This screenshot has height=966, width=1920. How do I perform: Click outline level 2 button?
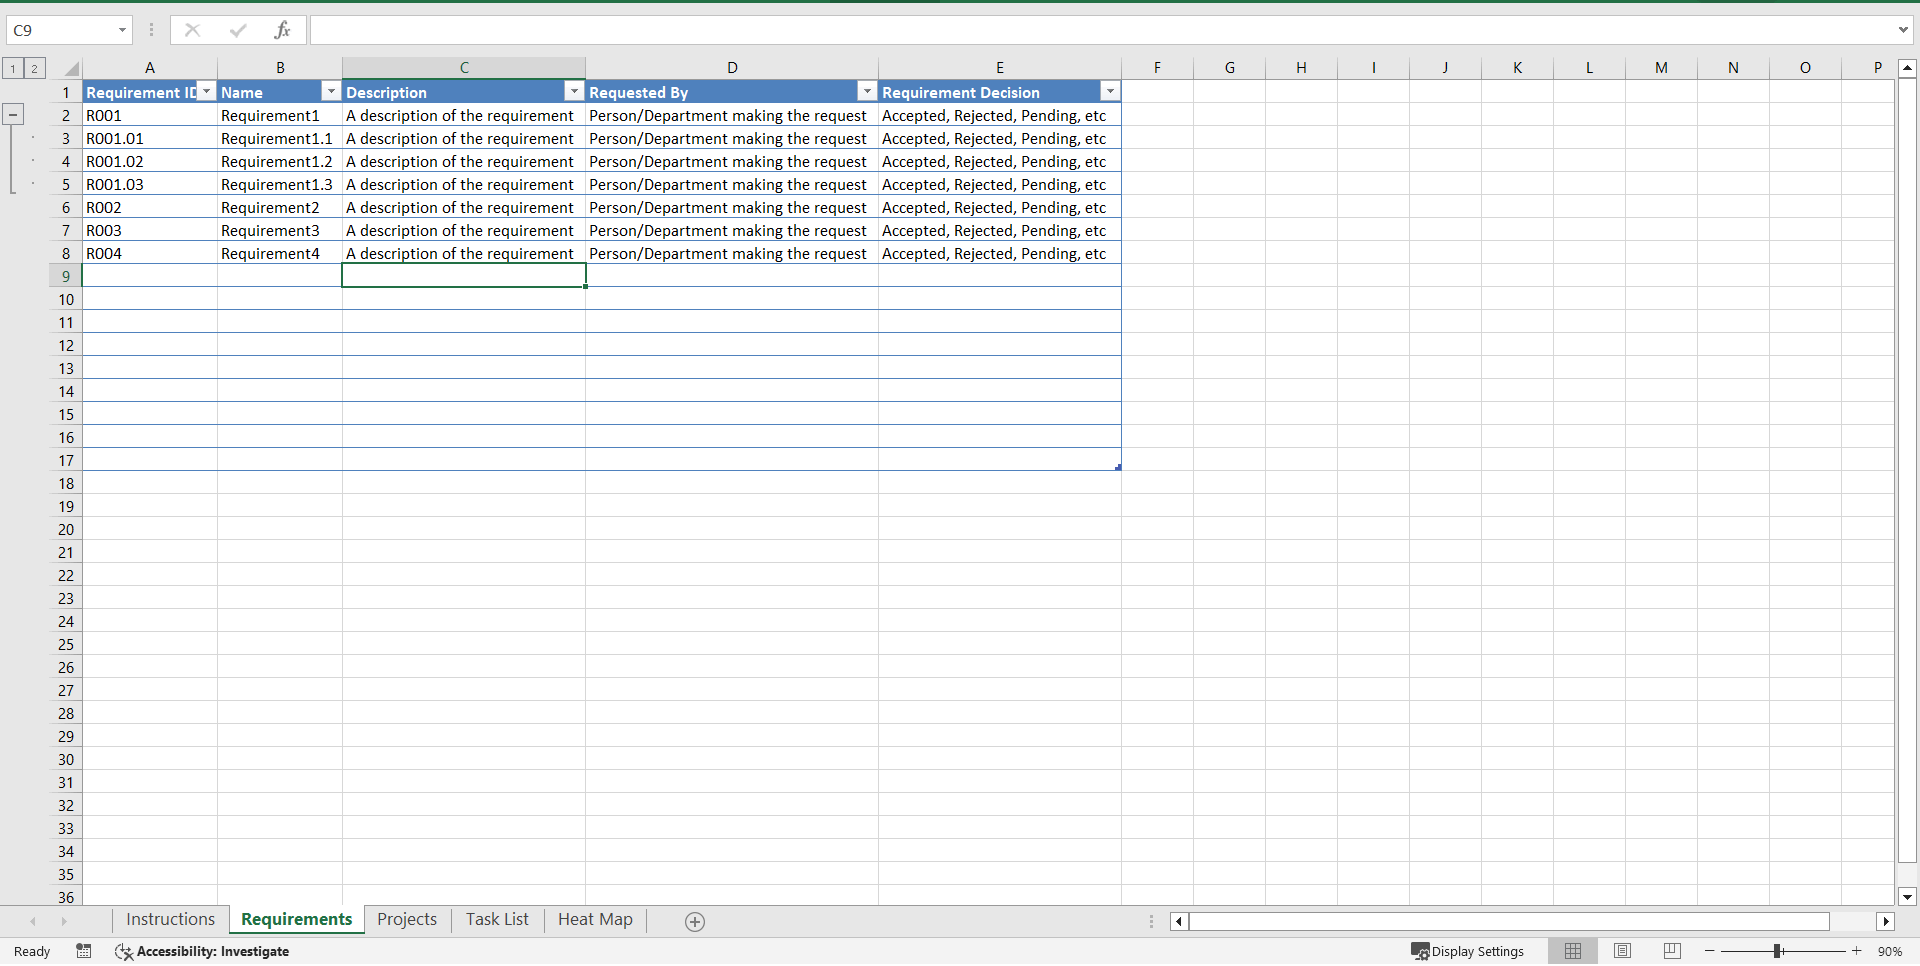coord(34,68)
